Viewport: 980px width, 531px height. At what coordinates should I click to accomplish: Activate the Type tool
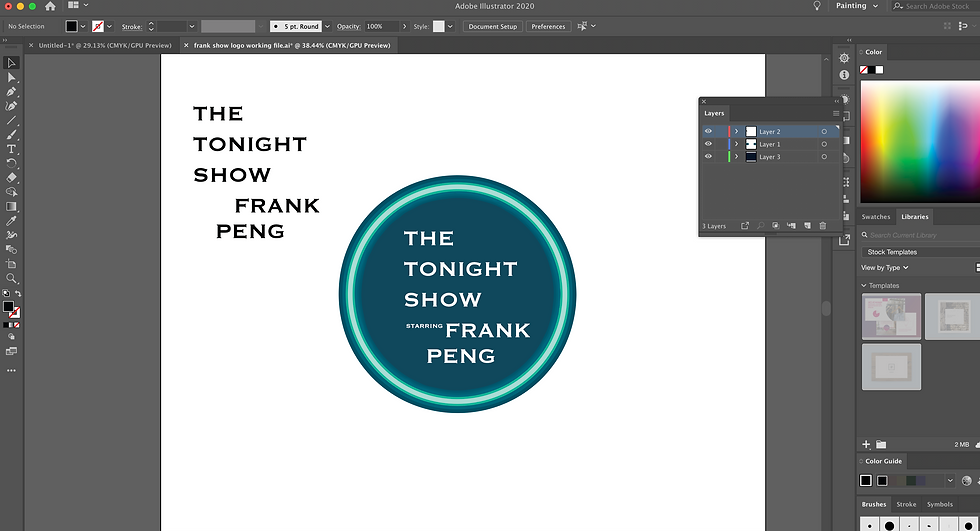pyautogui.click(x=11, y=149)
